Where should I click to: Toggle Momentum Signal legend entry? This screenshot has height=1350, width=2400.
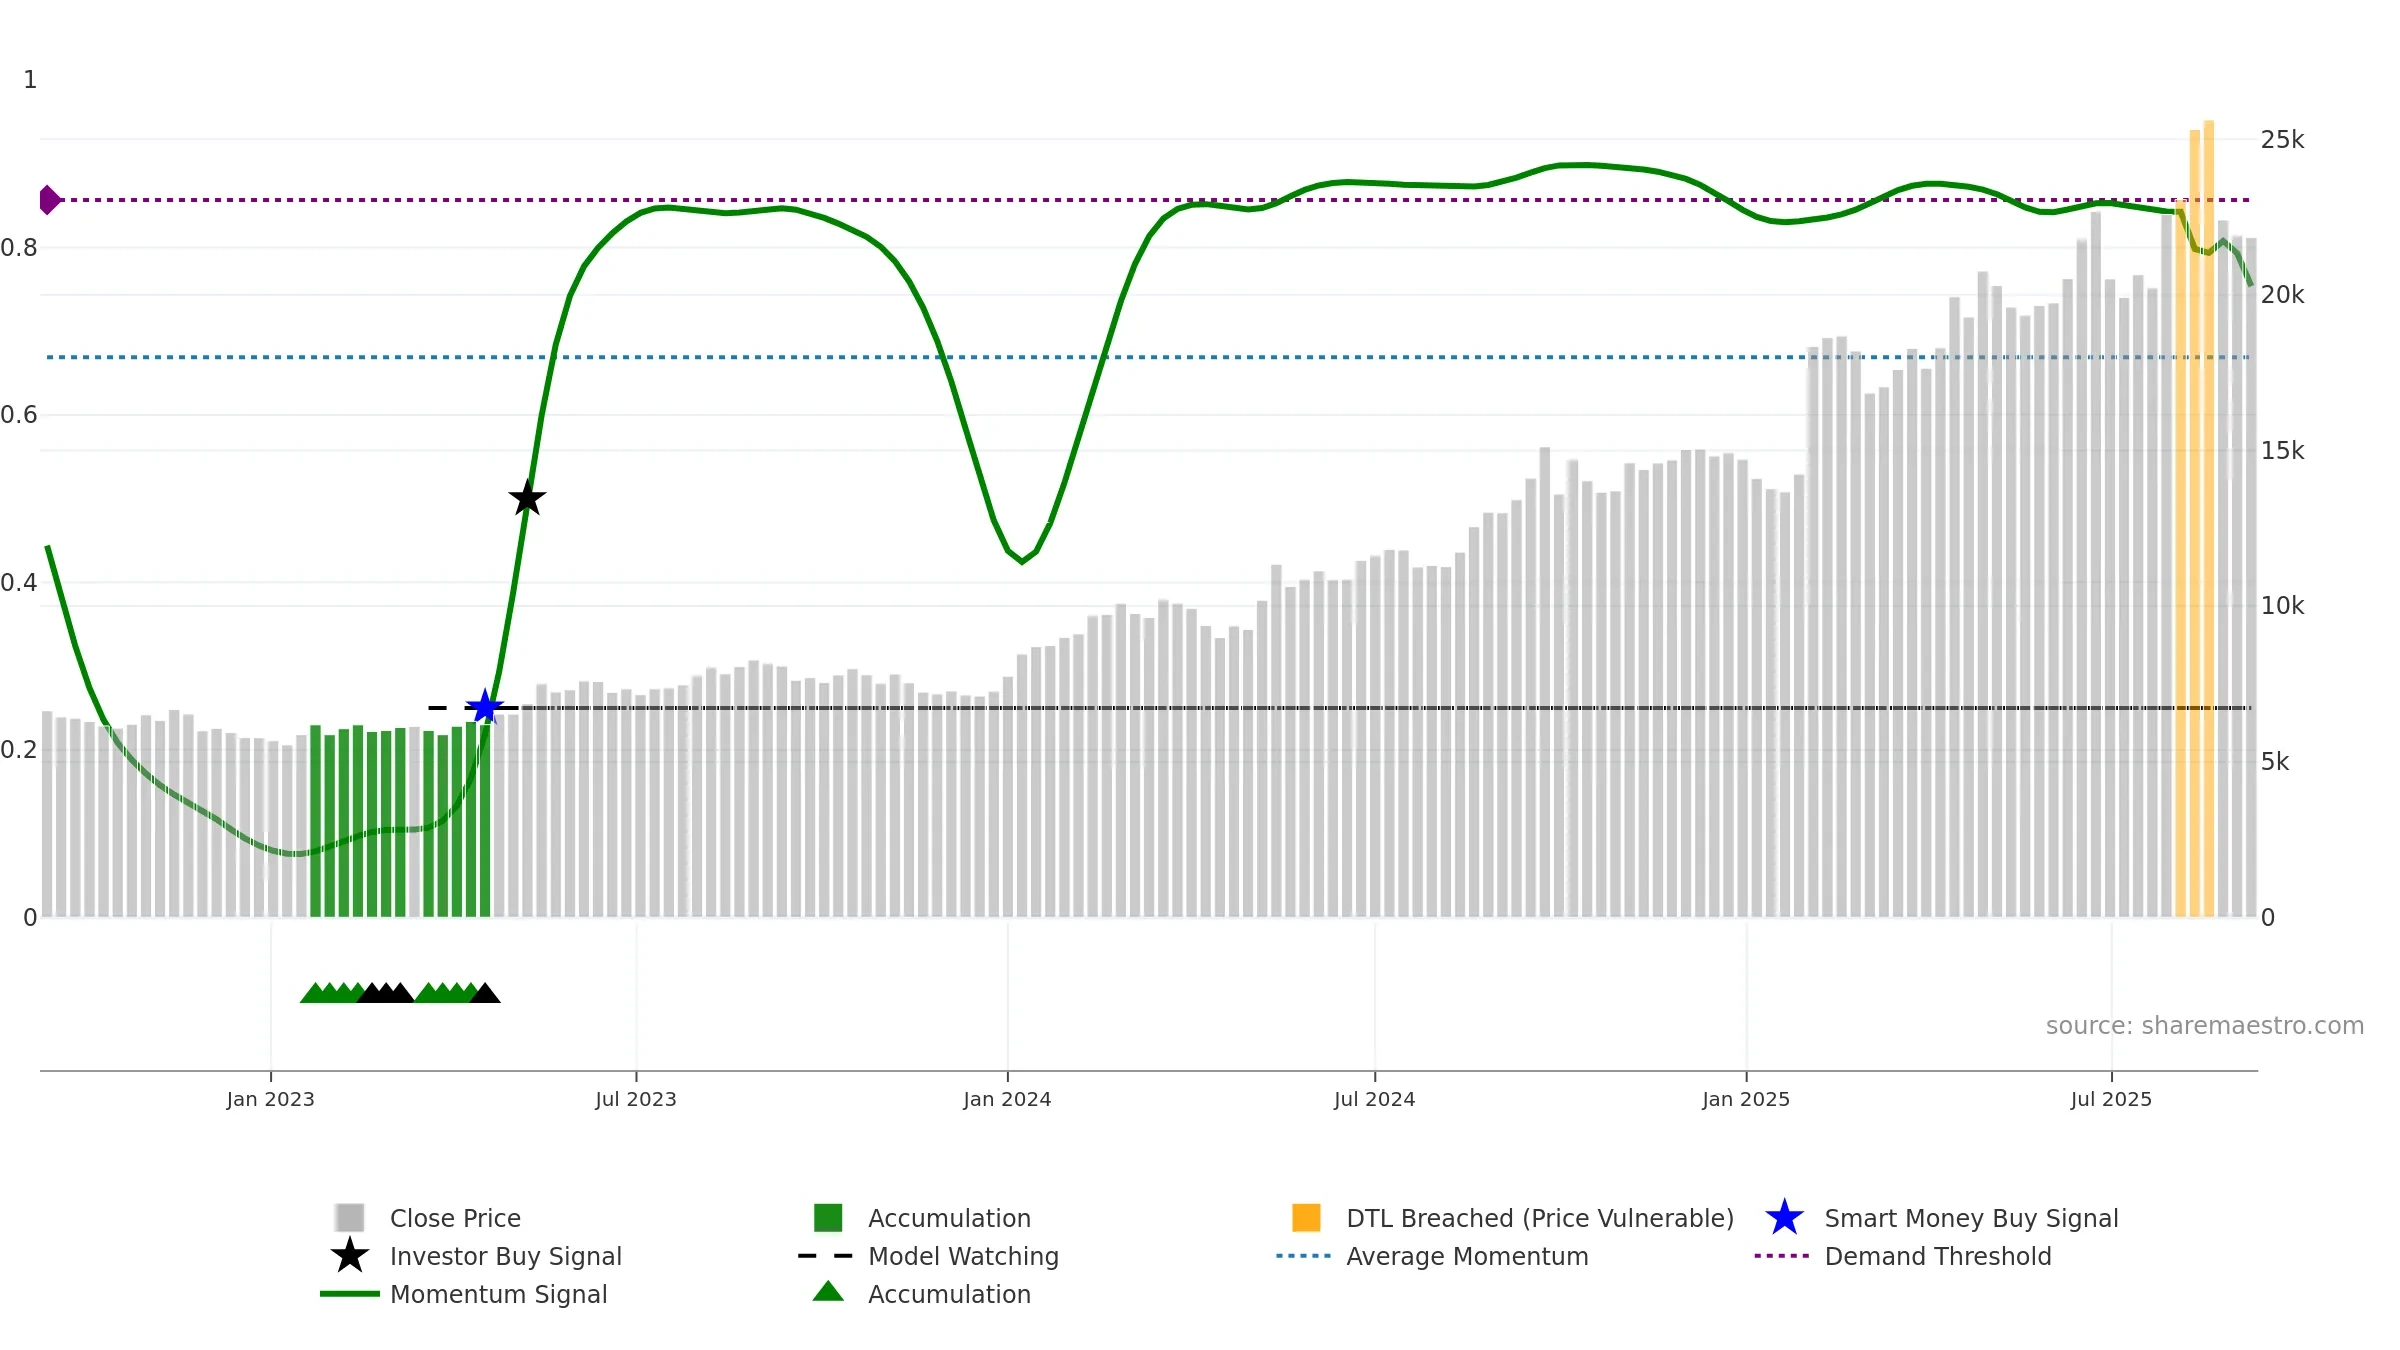point(498,1294)
